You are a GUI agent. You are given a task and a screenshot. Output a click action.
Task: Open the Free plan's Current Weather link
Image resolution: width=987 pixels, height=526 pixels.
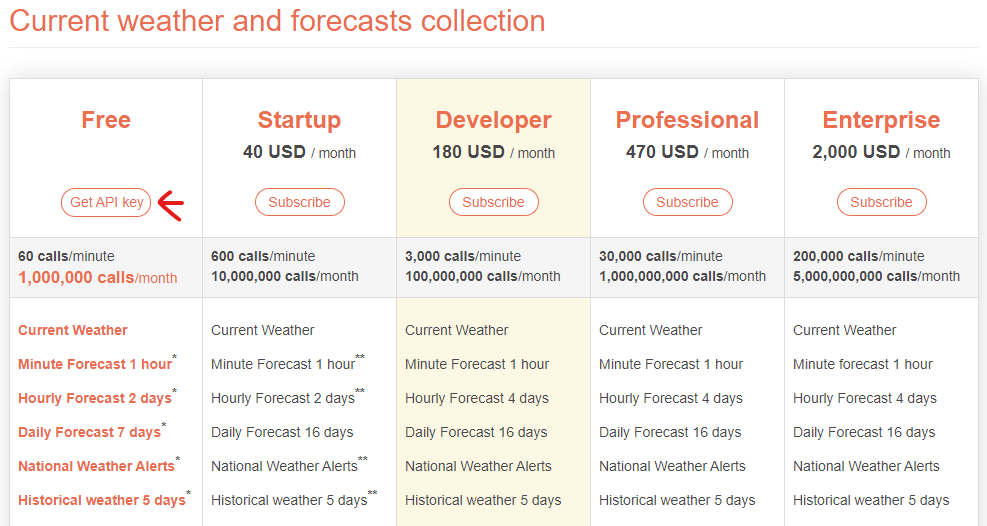73,330
